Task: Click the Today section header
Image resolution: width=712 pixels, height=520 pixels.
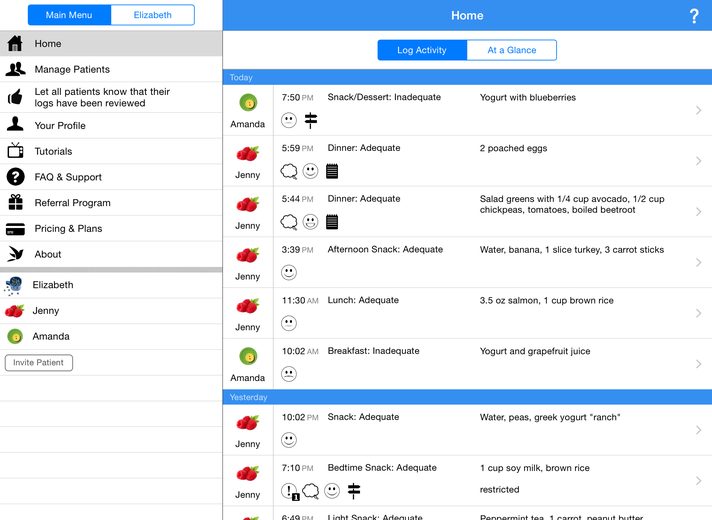Action: click(x=467, y=77)
